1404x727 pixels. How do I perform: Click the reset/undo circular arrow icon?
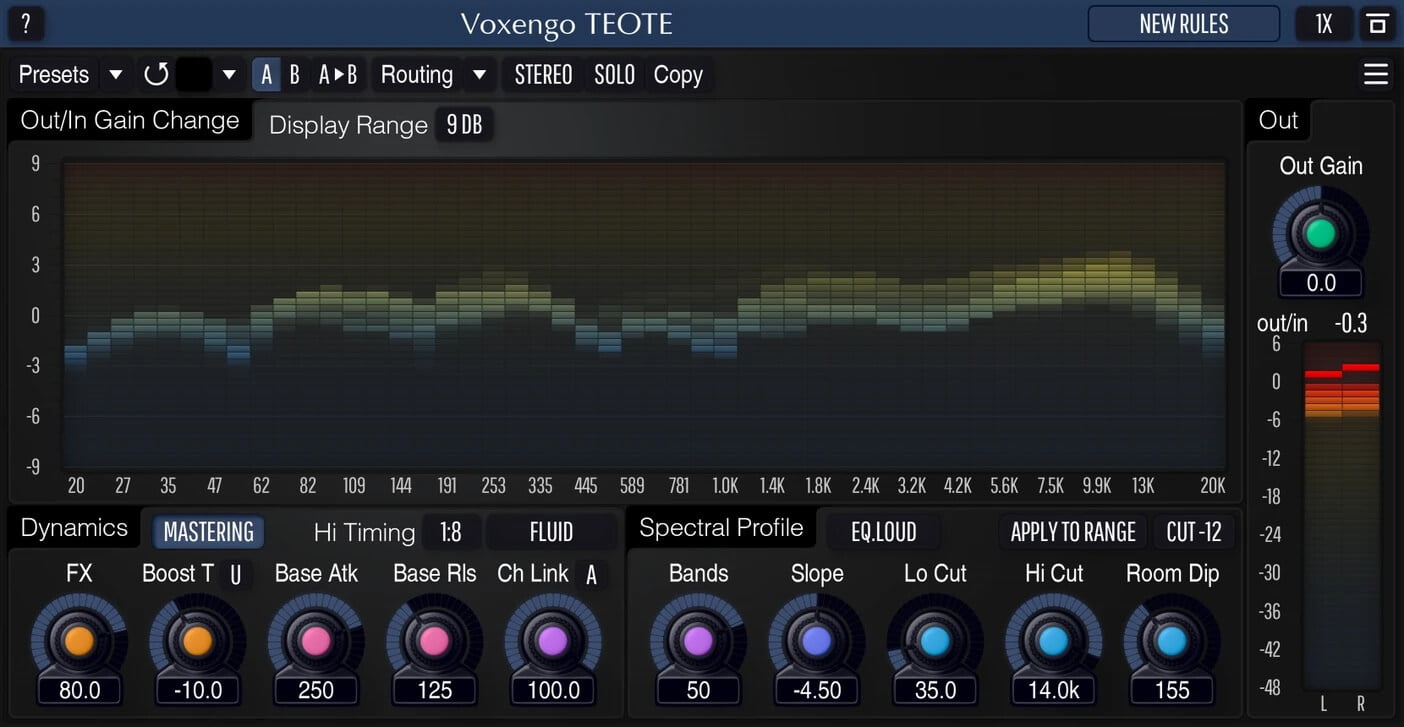(x=156, y=75)
